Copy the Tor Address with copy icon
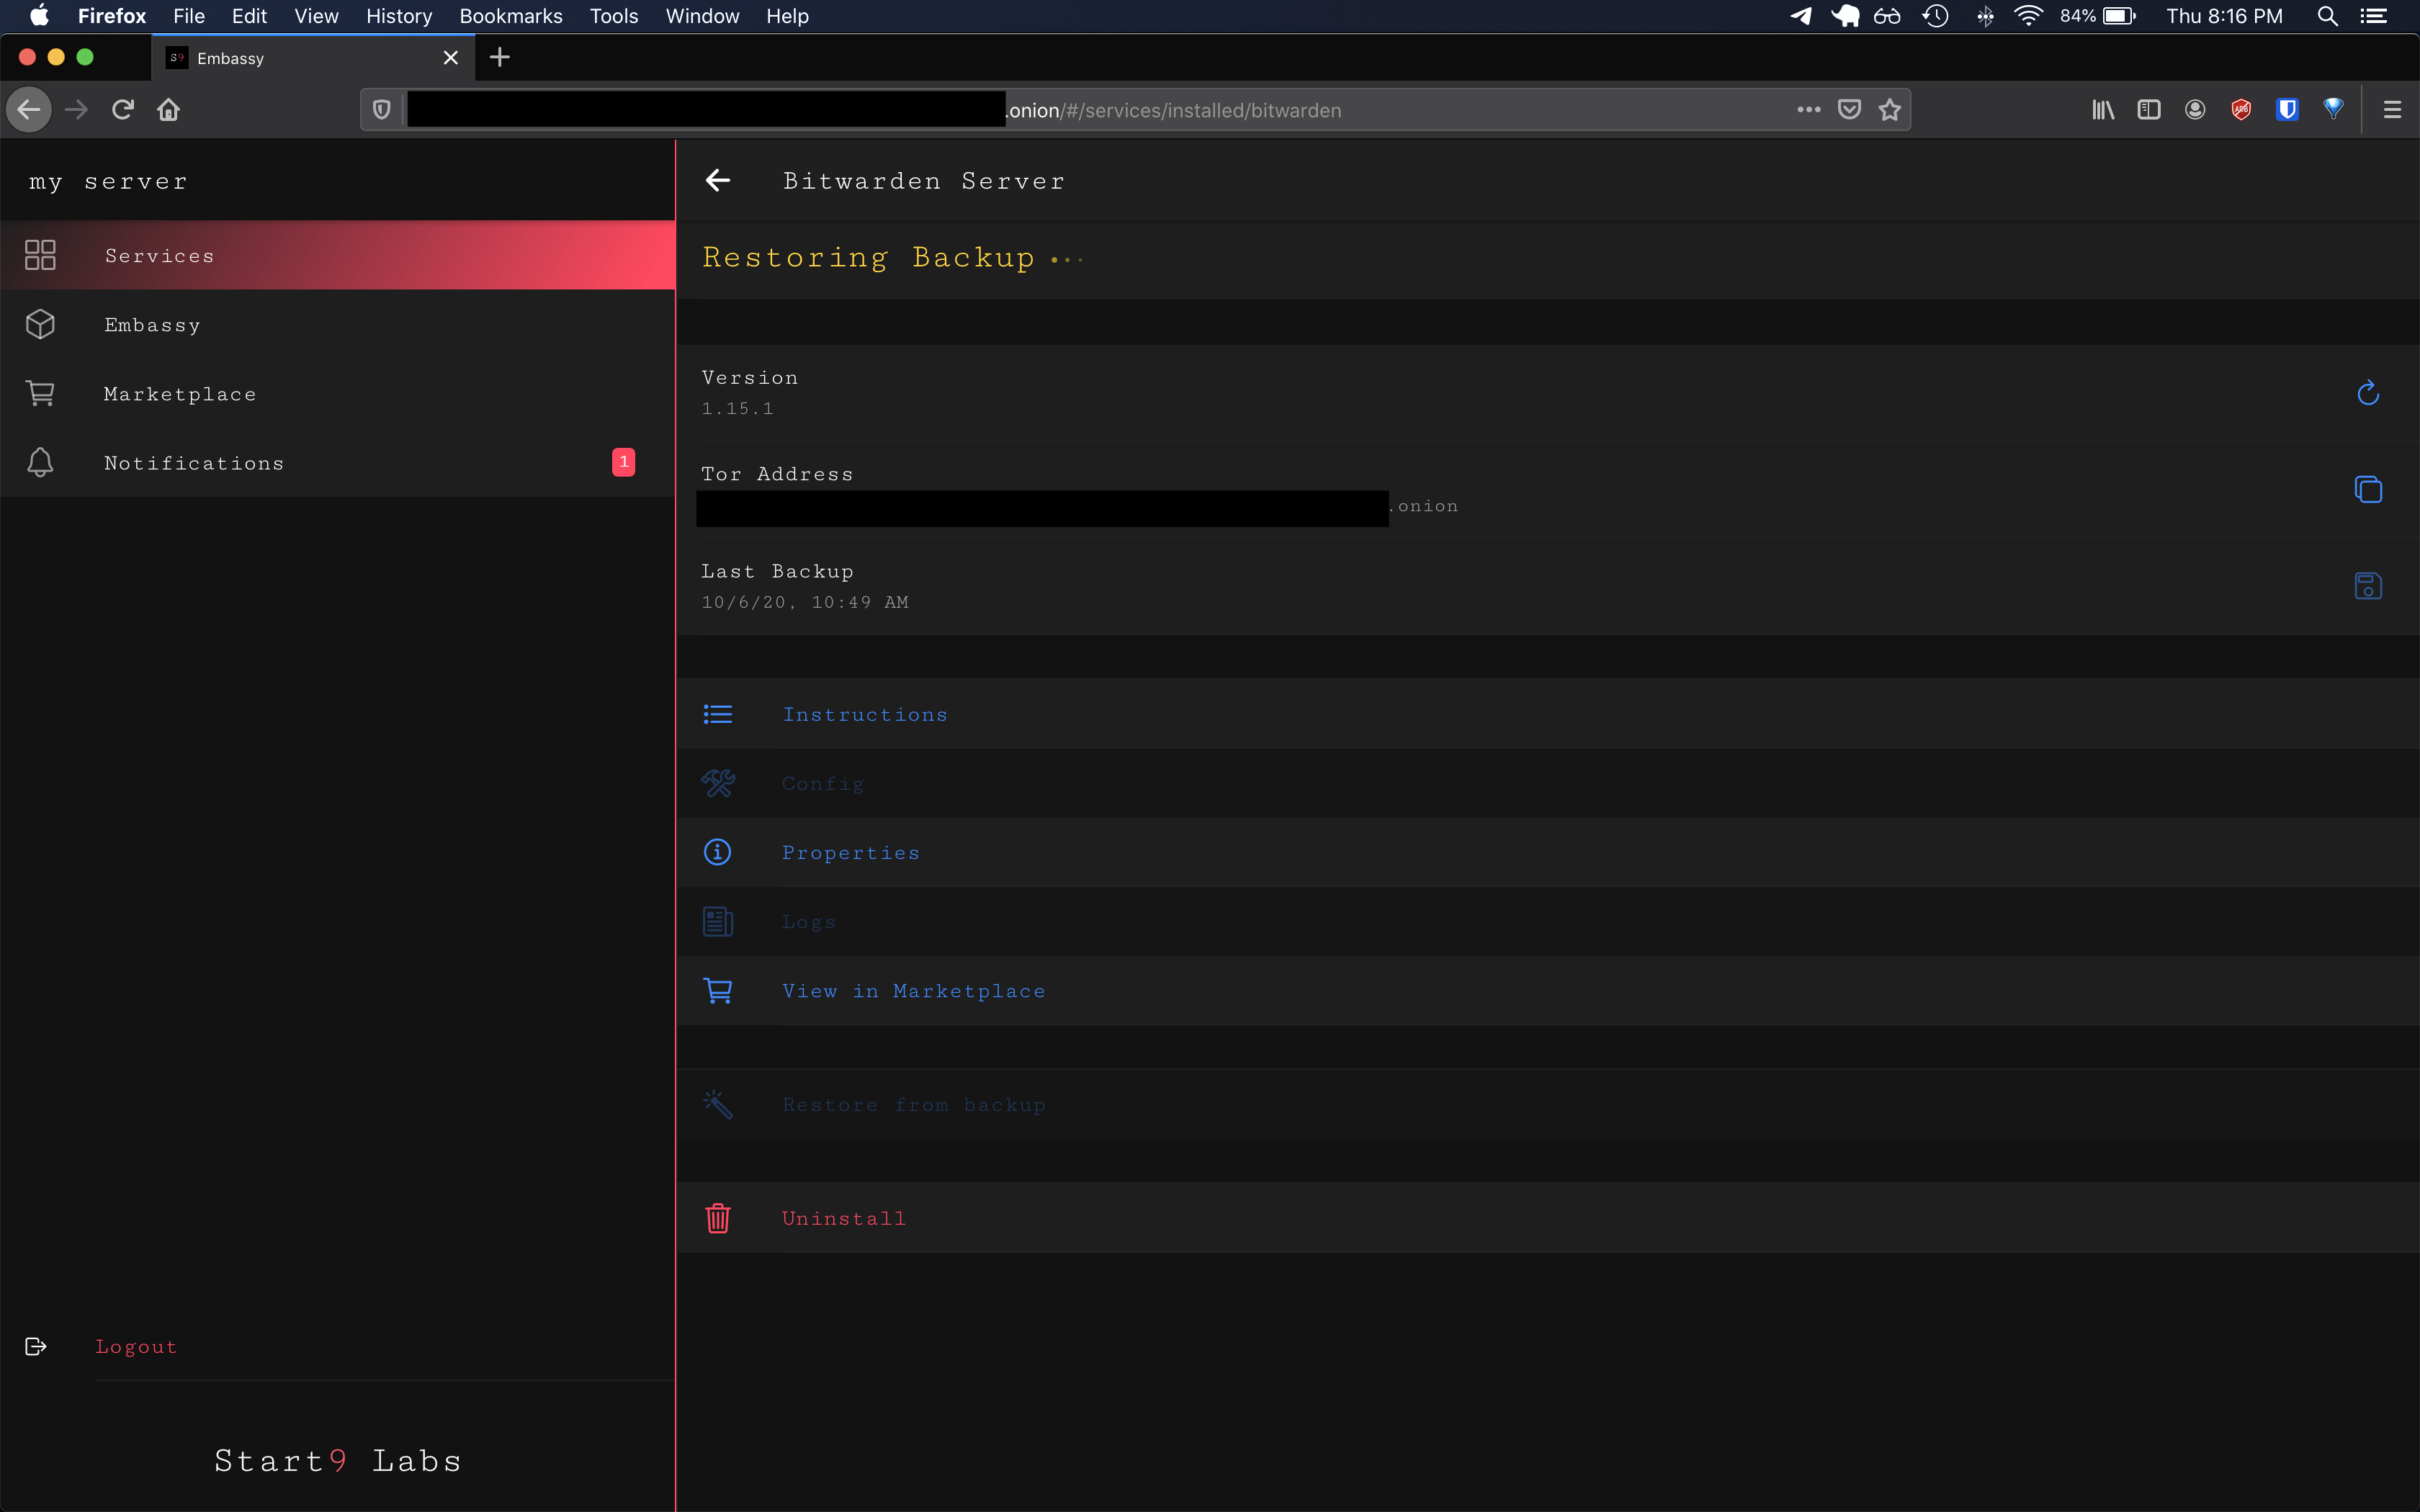Image resolution: width=2420 pixels, height=1512 pixels. coord(2367,489)
